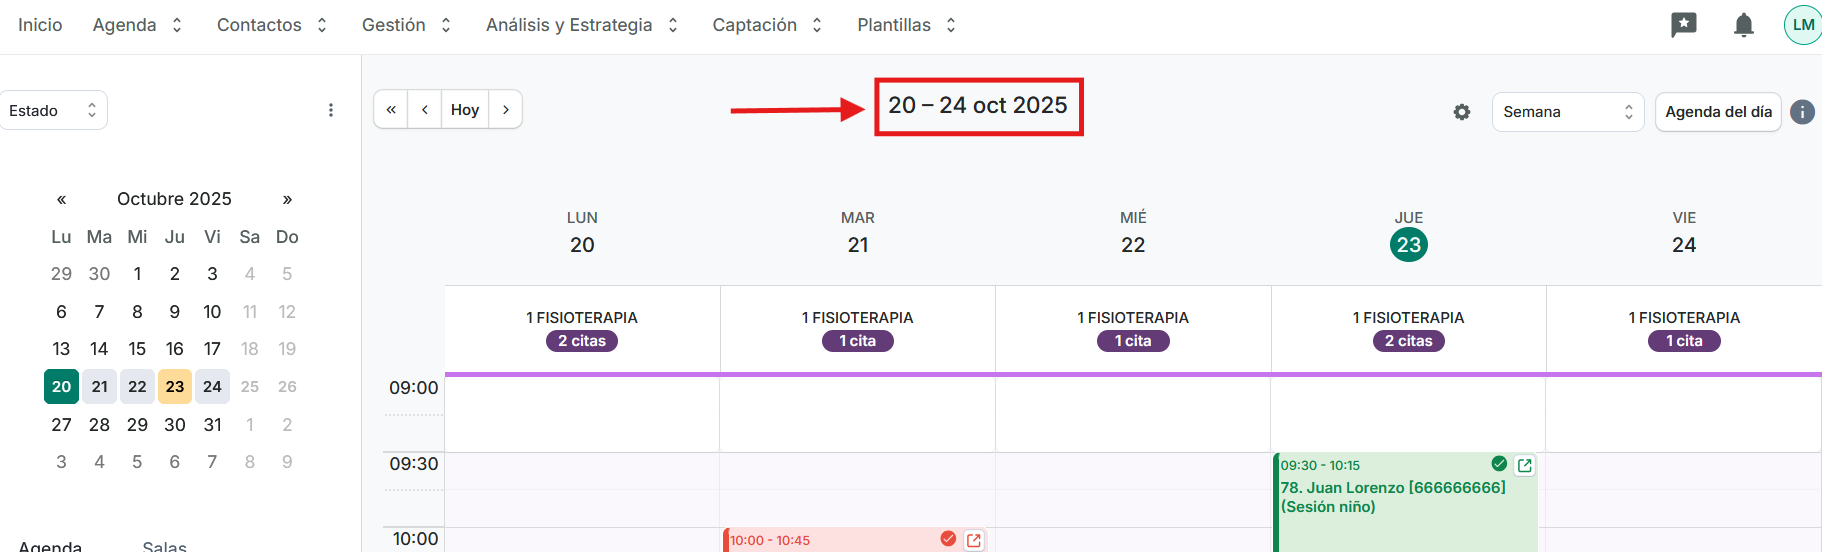Select day 28 in the mini calendar

[x=99, y=425]
